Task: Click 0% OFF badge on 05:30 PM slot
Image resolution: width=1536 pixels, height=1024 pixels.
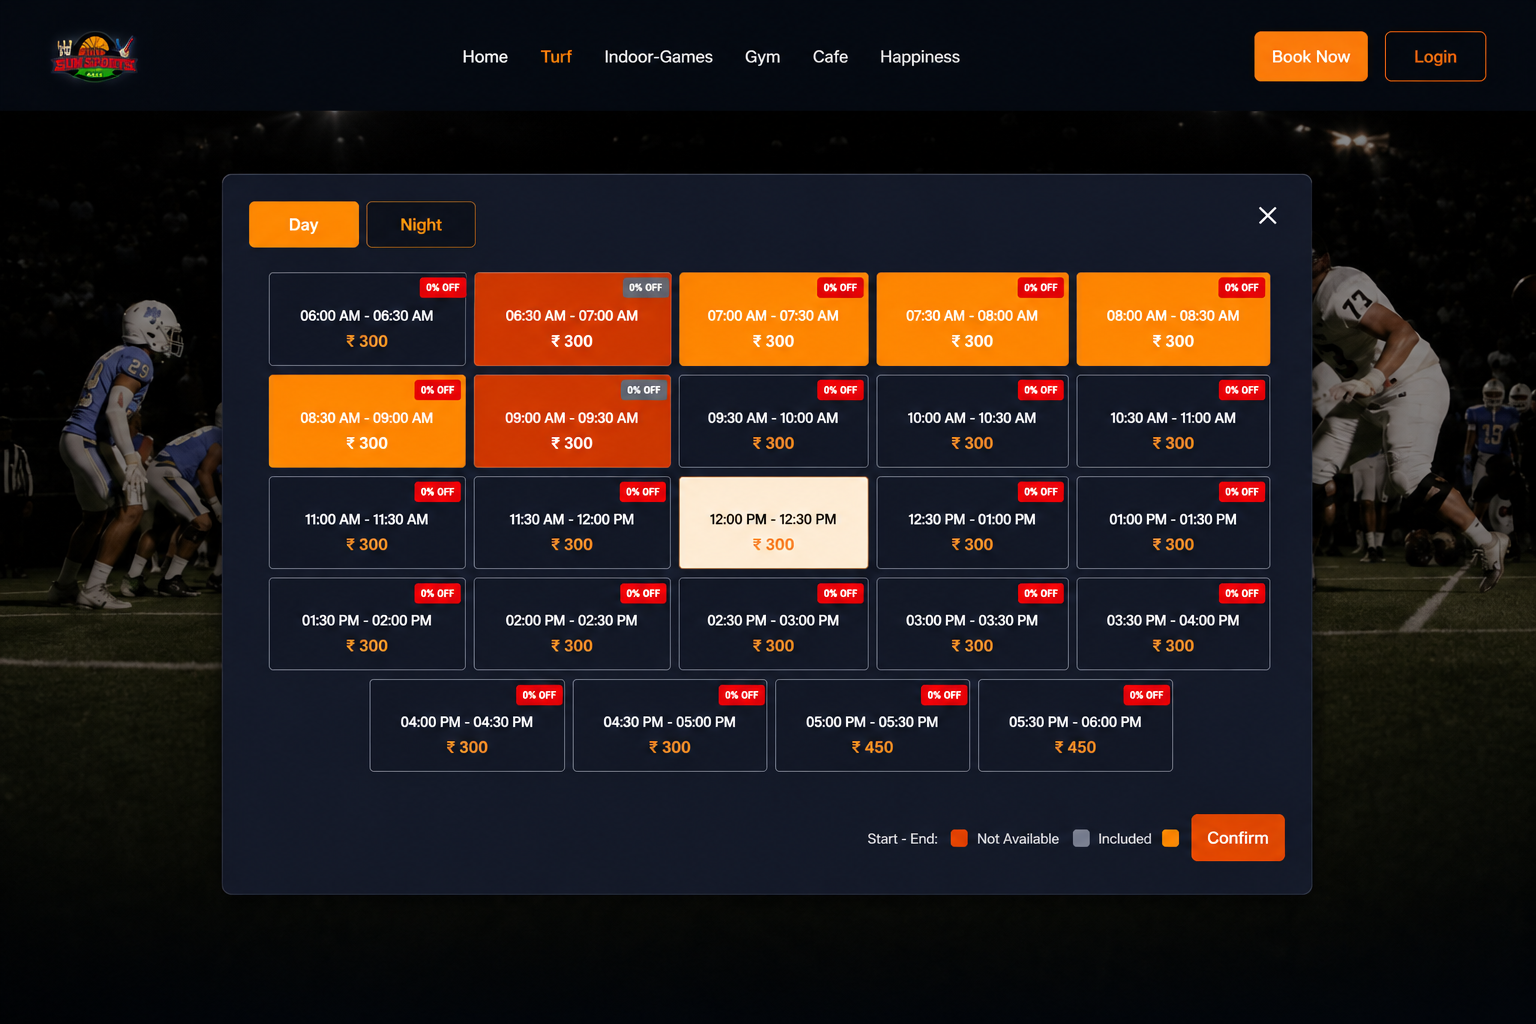Action: coord(1146,695)
